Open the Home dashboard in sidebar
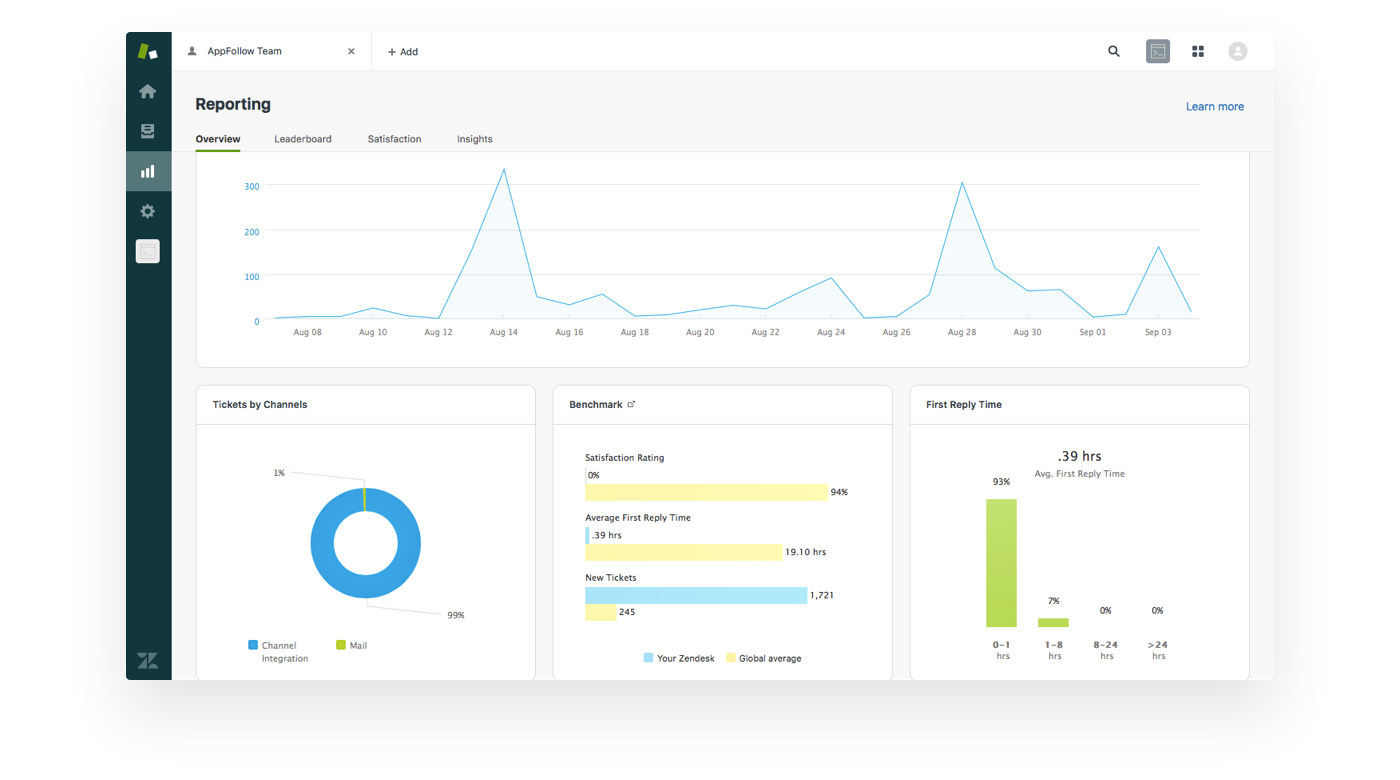The width and height of the screenshot is (1400, 780). pos(148,92)
